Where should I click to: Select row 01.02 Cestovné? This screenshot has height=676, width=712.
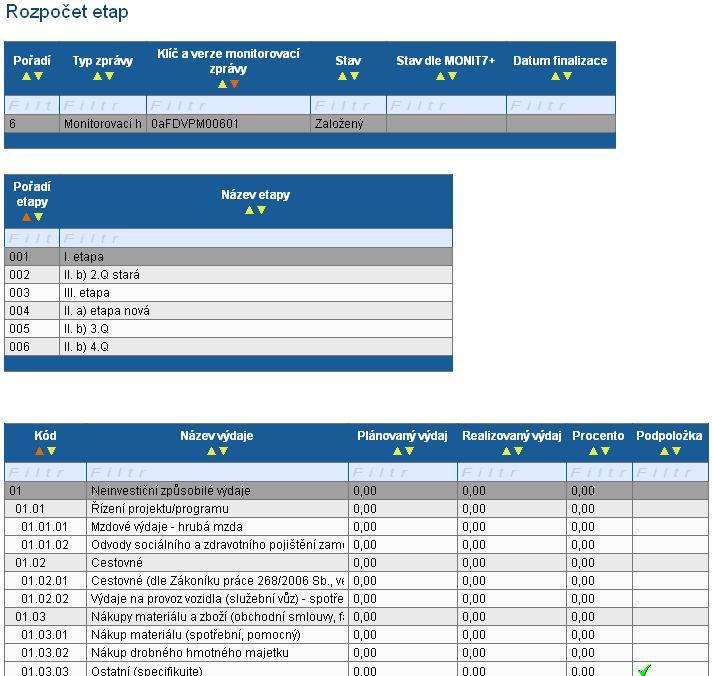pos(356,563)
